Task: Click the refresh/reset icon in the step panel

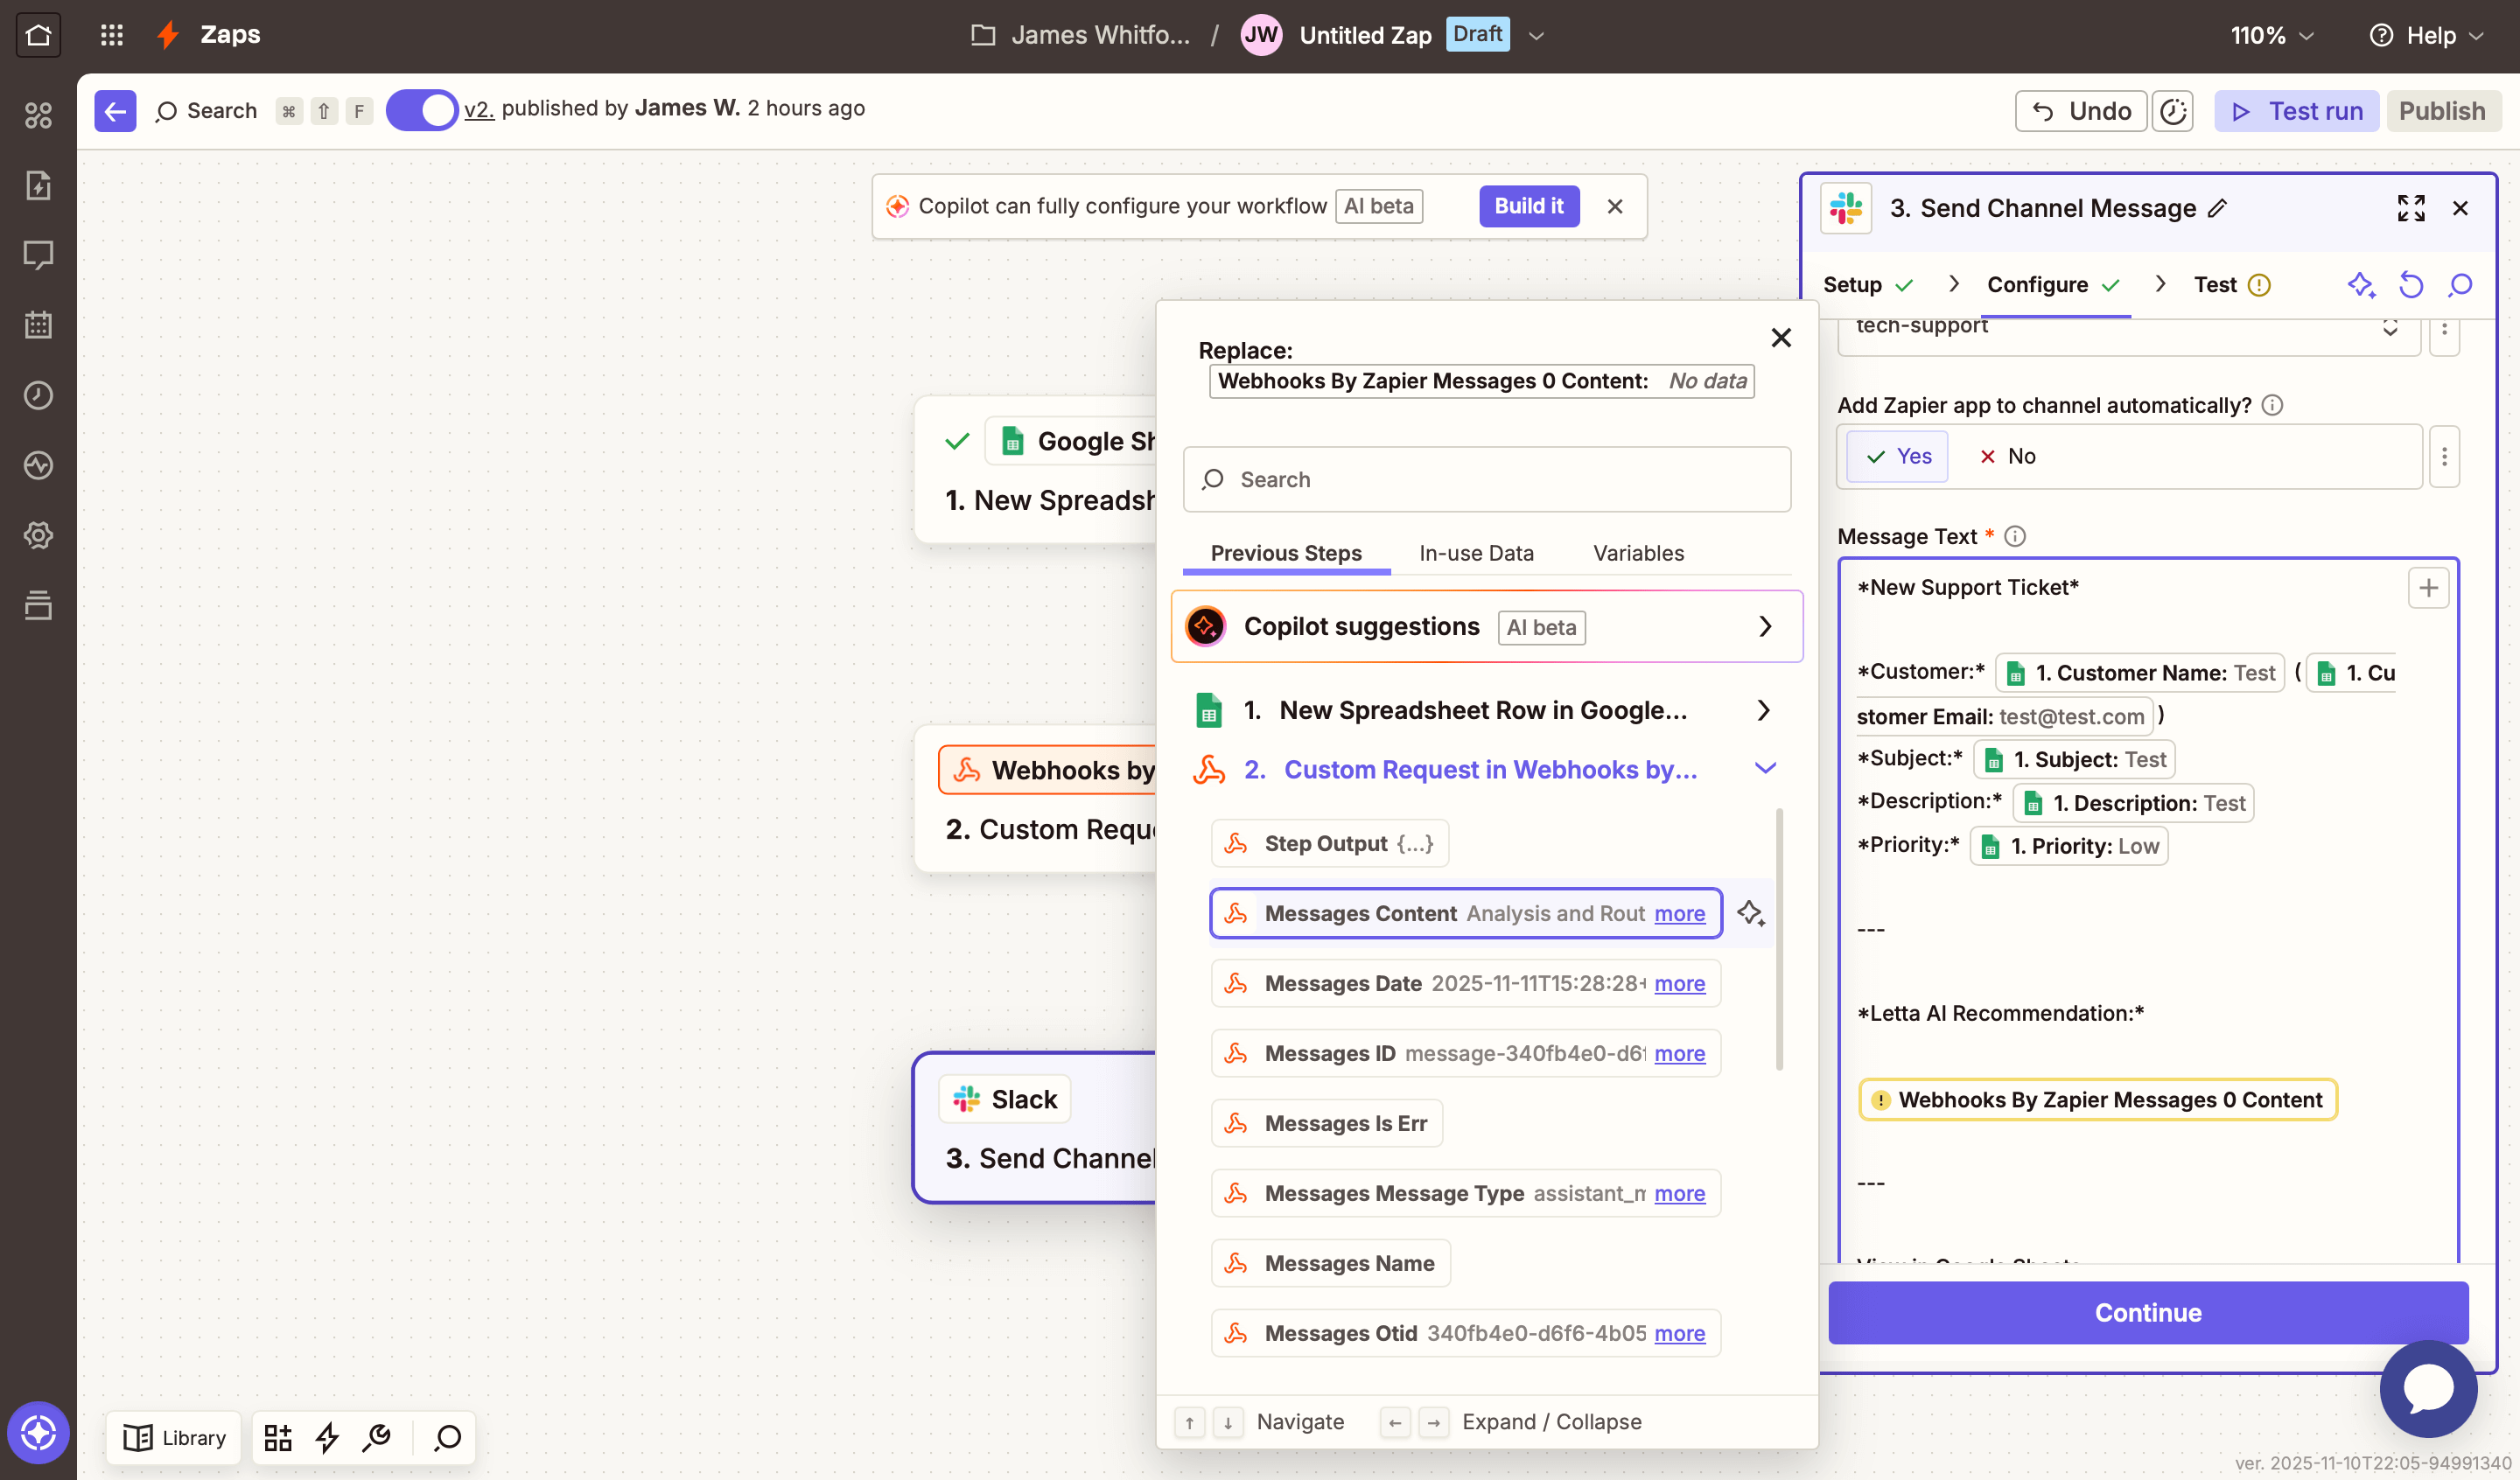Action: coord(2411,285)
